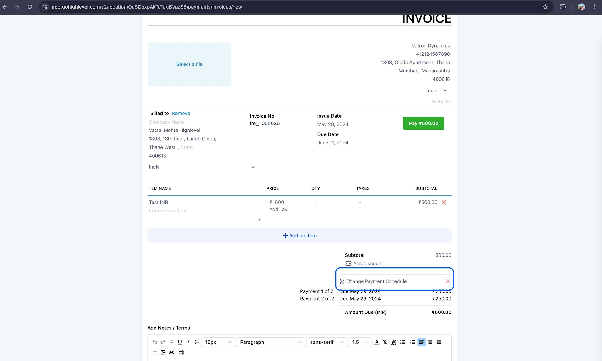Click the discount link below Subtotal
The image size is (602, 361).
364,263
